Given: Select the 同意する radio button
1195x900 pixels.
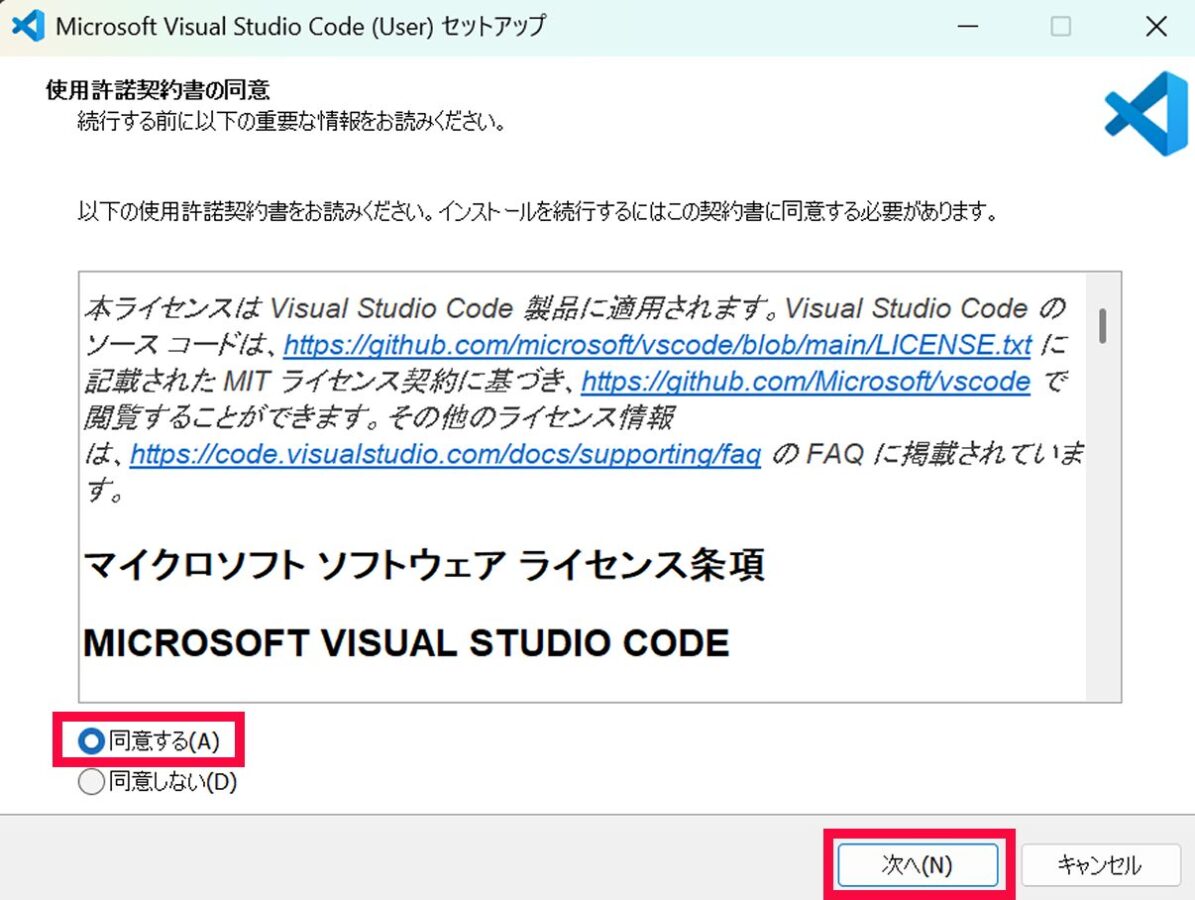Looking at the screenshot, I should click(91, 741).
